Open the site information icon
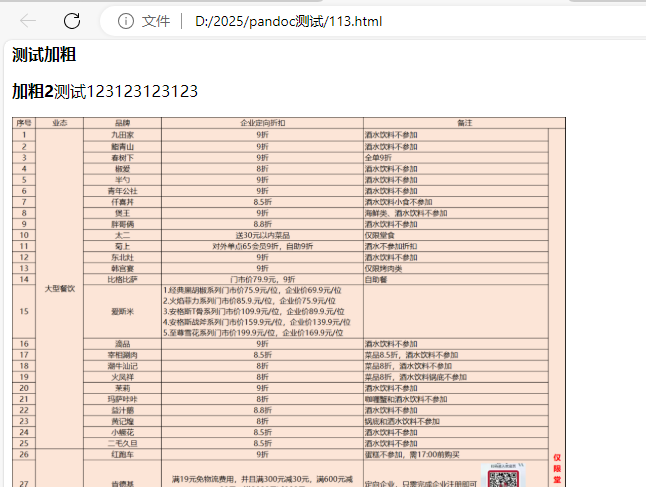Image resolution: width=646 pixels, height=487 pixels. point(126,21)
